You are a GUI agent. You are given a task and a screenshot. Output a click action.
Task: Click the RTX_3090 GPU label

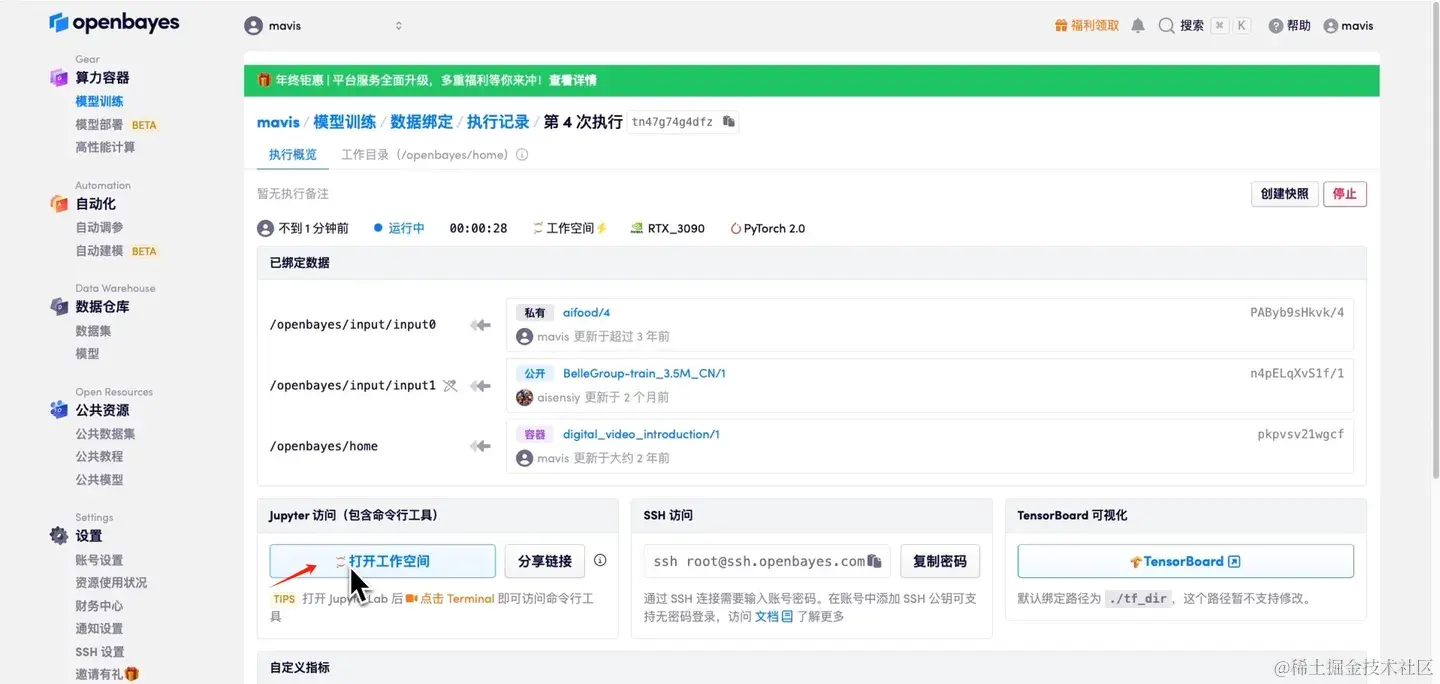[668, 228]
